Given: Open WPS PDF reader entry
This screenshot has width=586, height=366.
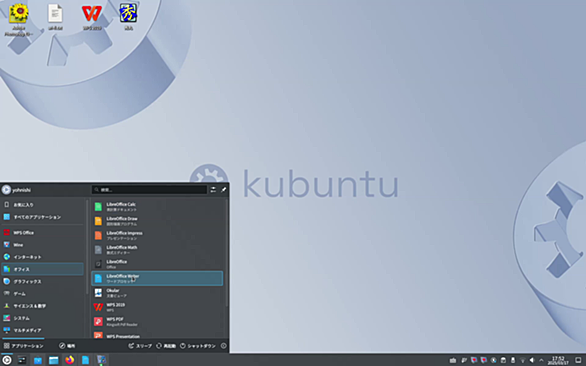Looking at the screenshot, I should (x=157, y=322).
